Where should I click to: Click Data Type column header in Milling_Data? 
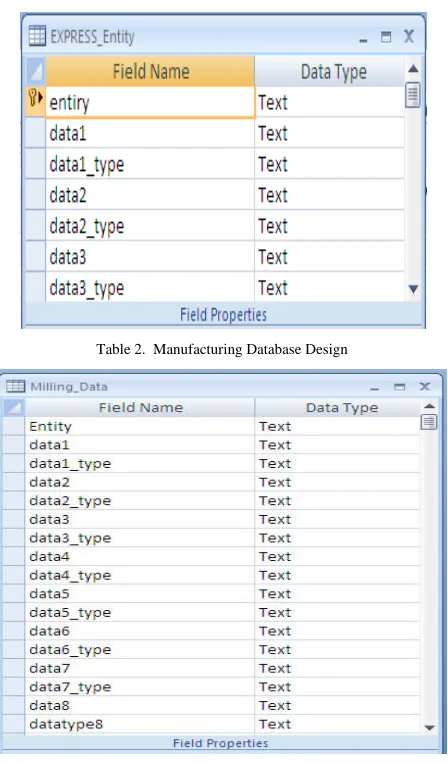coord(337,407)
